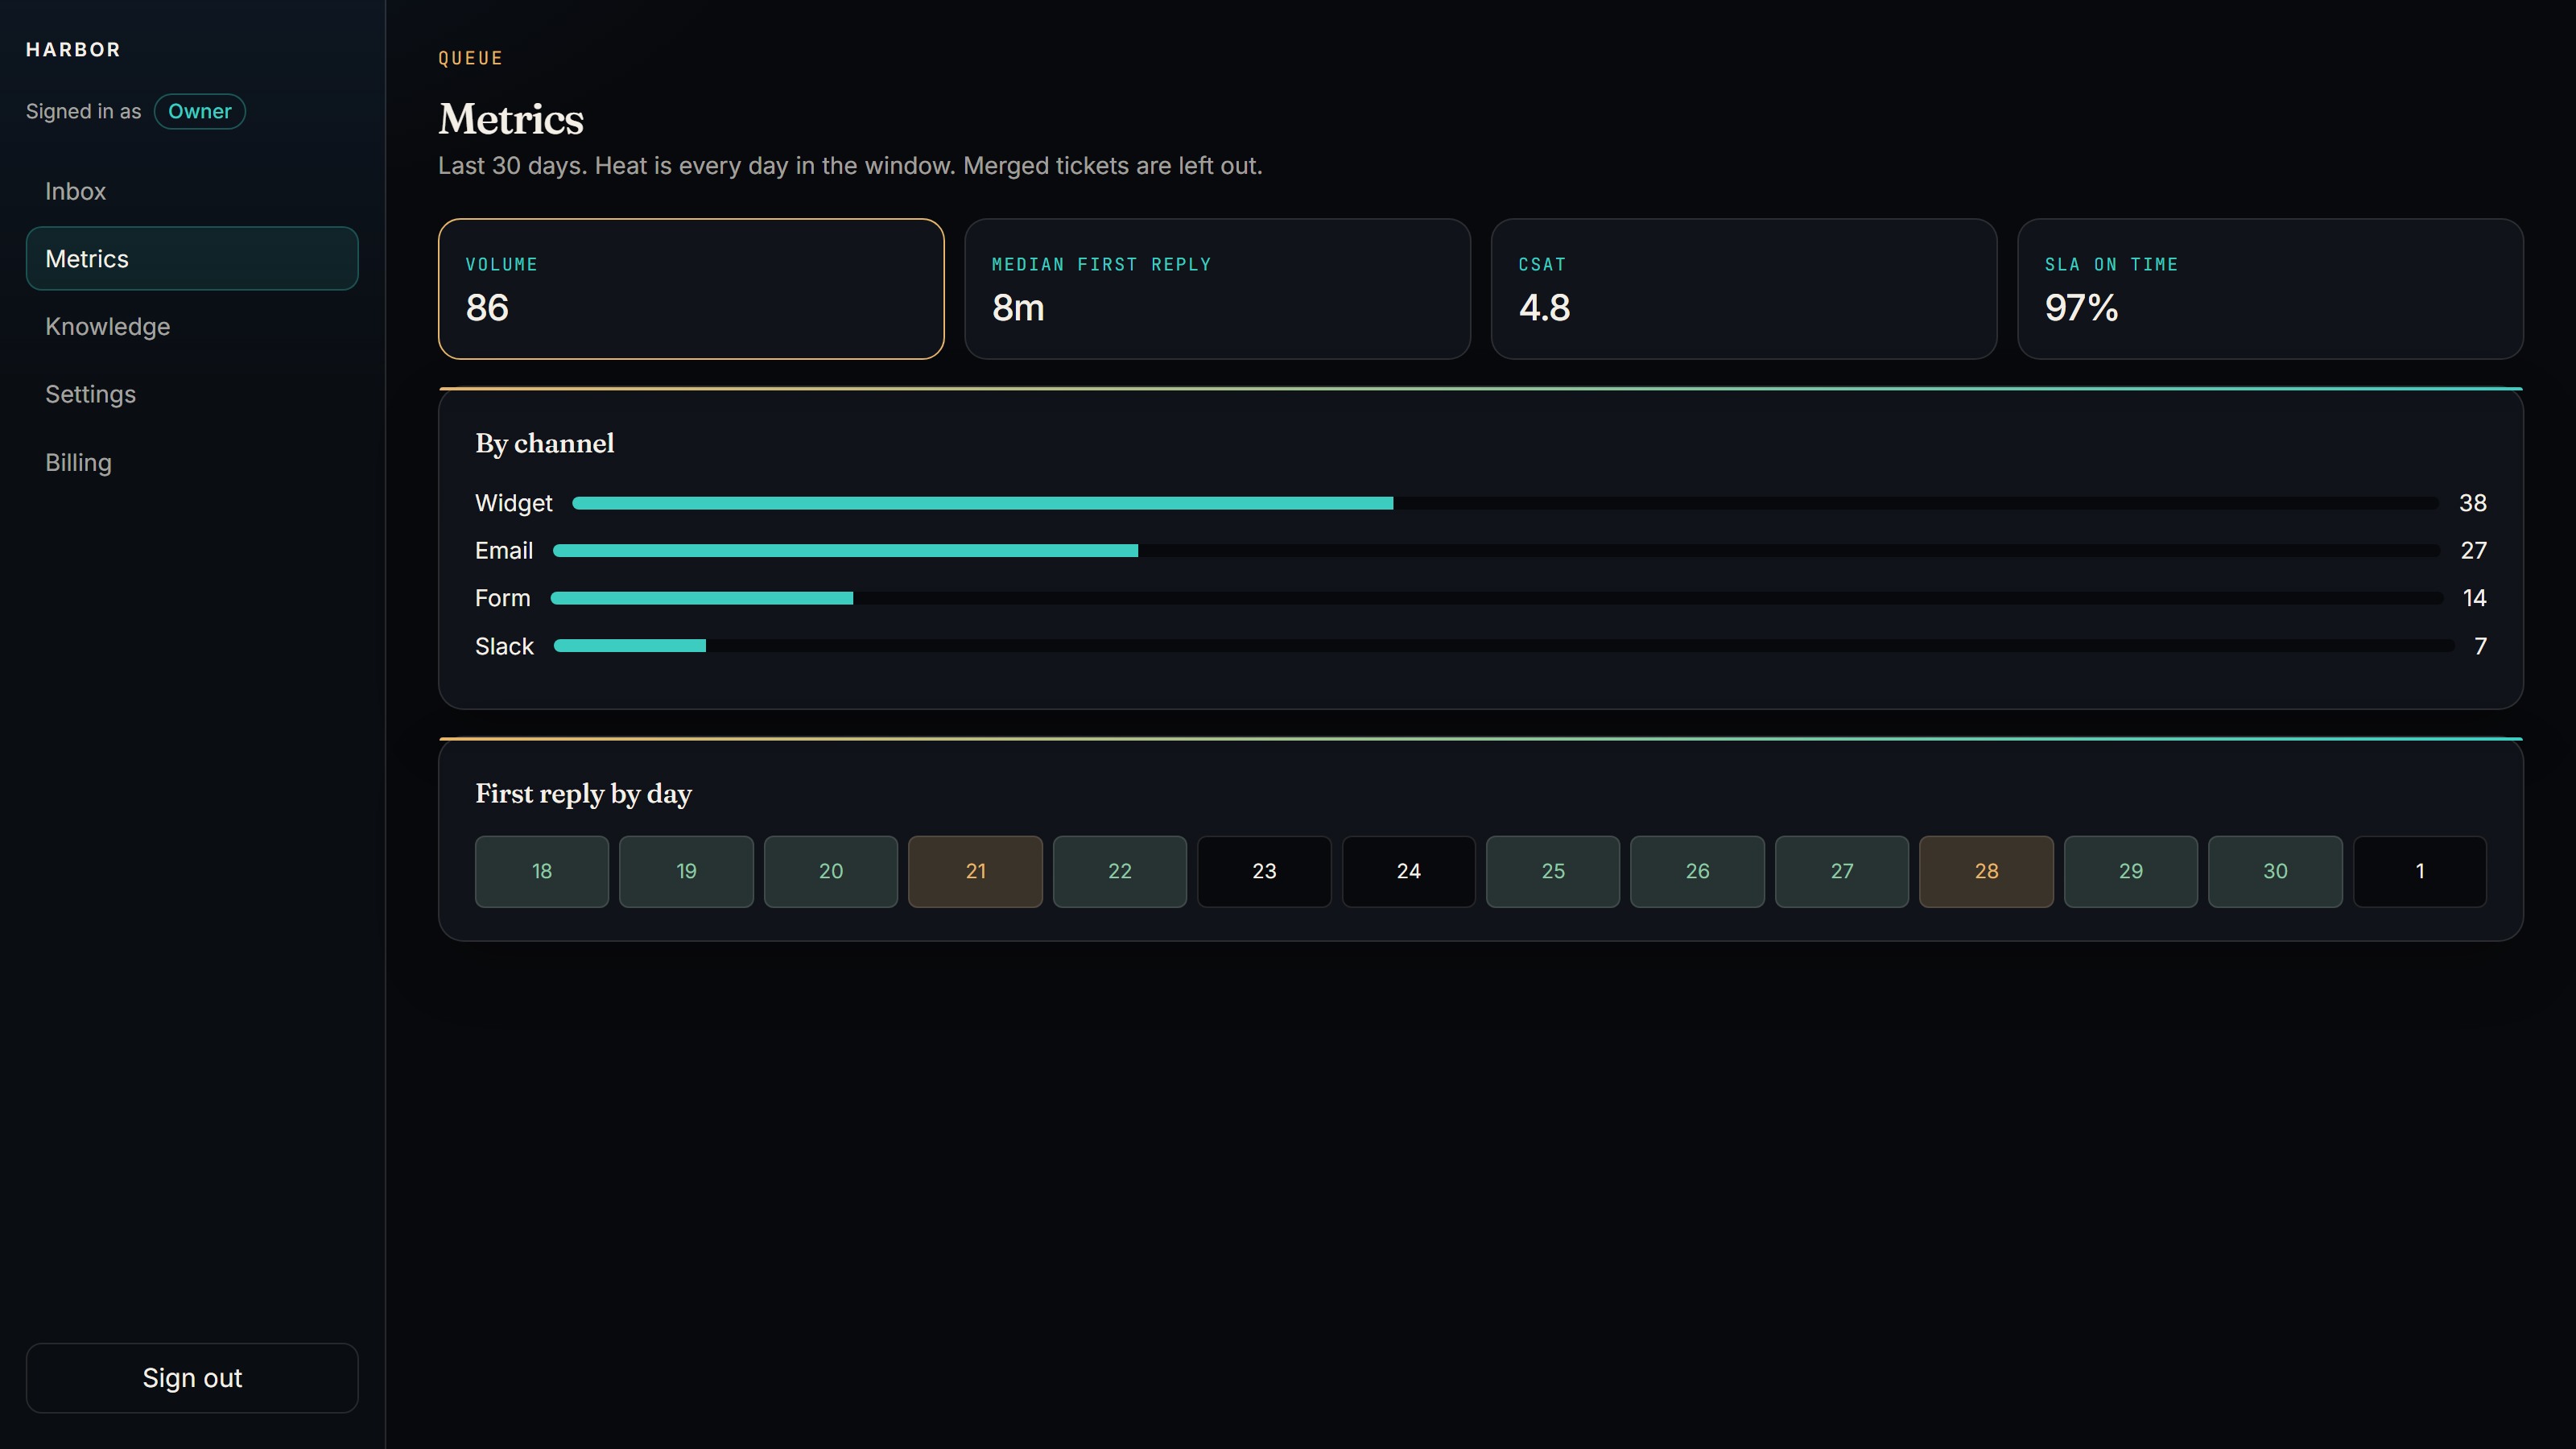The image size is (2576, 1449).
Task: Select the dark day 24 cell
Action: [x=1408, y=871]
